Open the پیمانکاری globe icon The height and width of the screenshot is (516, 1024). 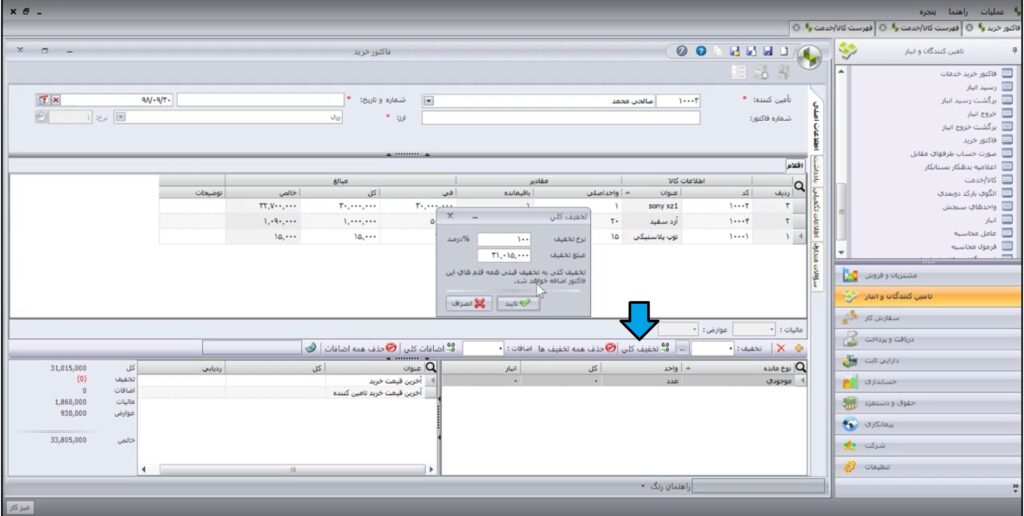pyautogui.click(x=850, y=425)
